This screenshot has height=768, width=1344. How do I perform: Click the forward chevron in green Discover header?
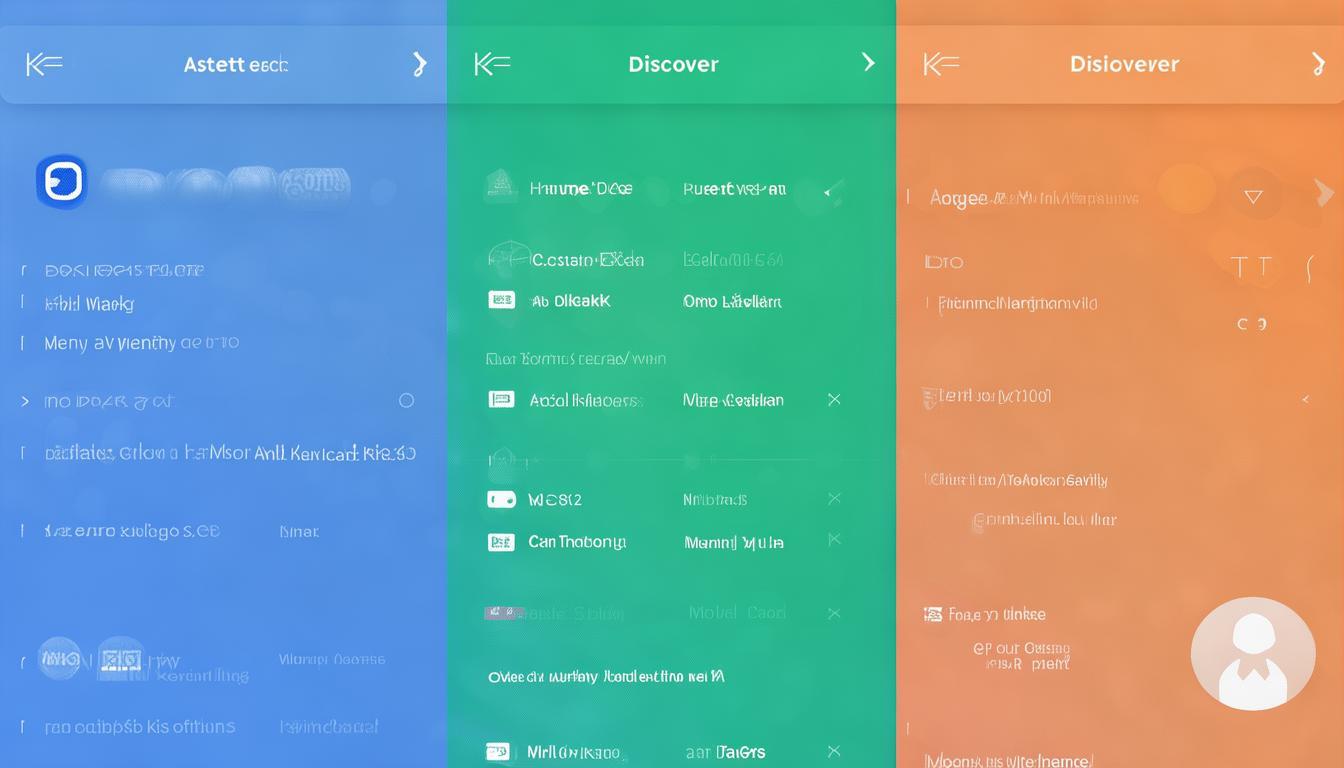coord(868,63)
